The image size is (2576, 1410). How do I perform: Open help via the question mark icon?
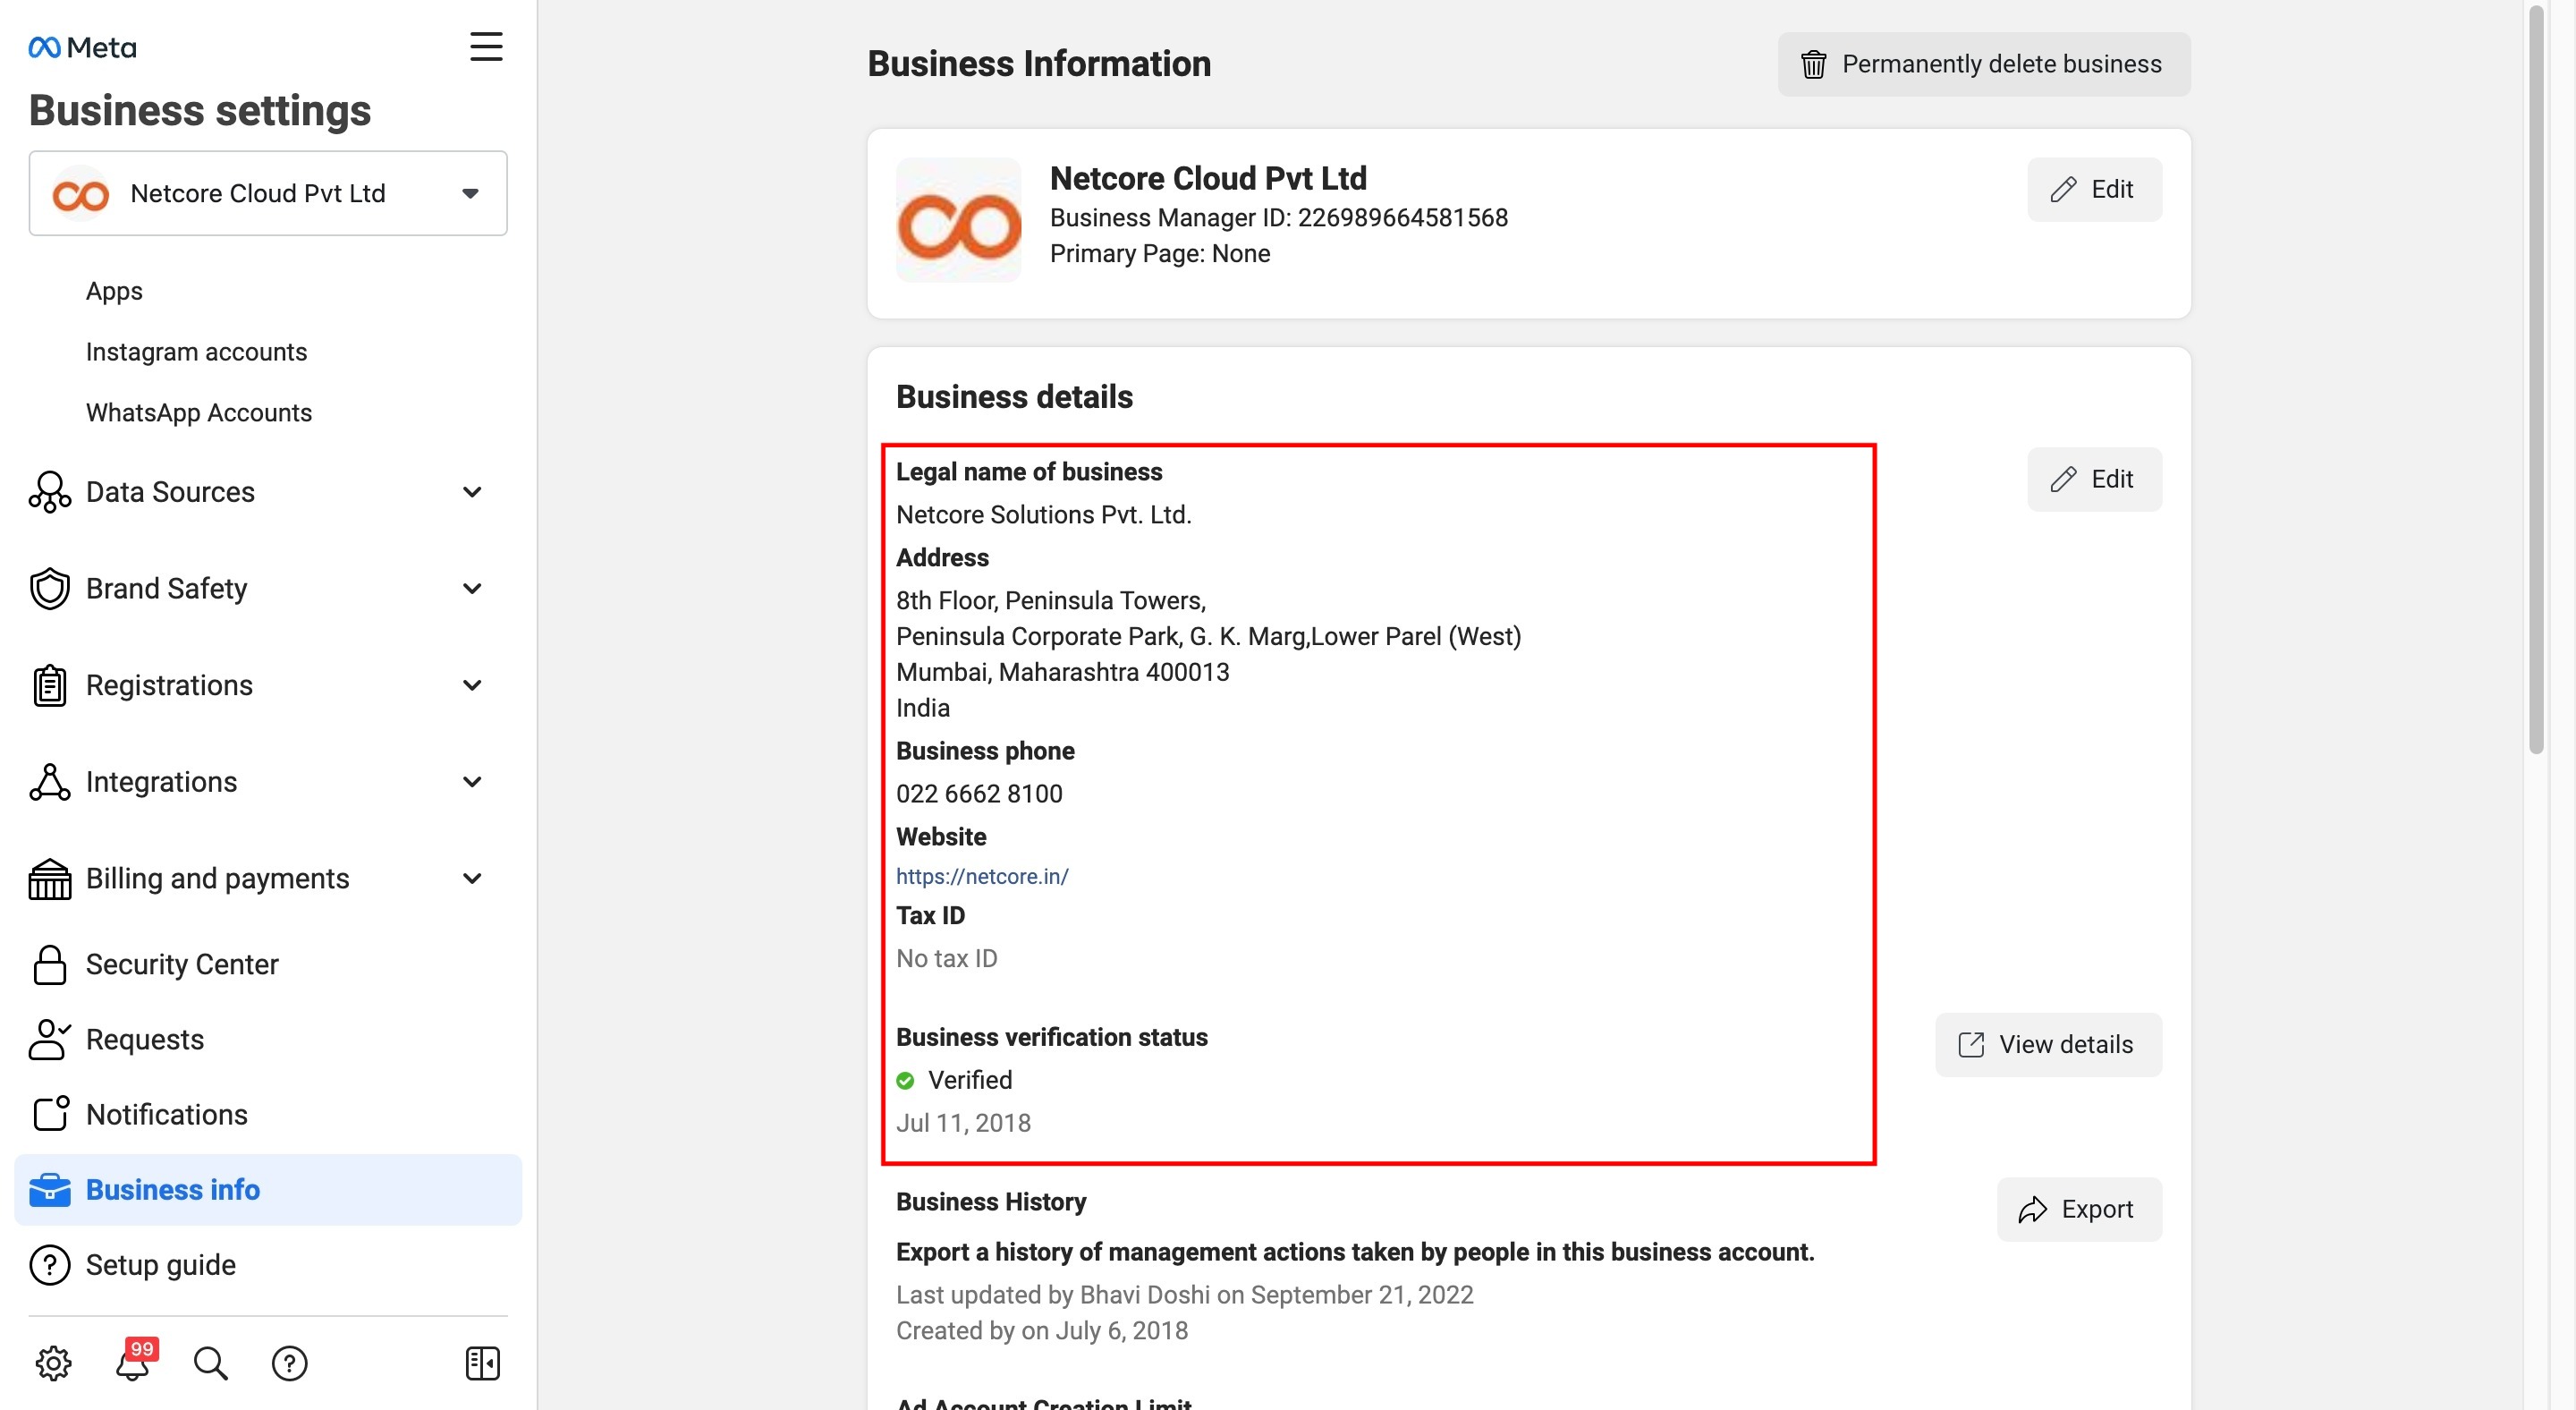pyautogui.click(x=288, y=1362)
